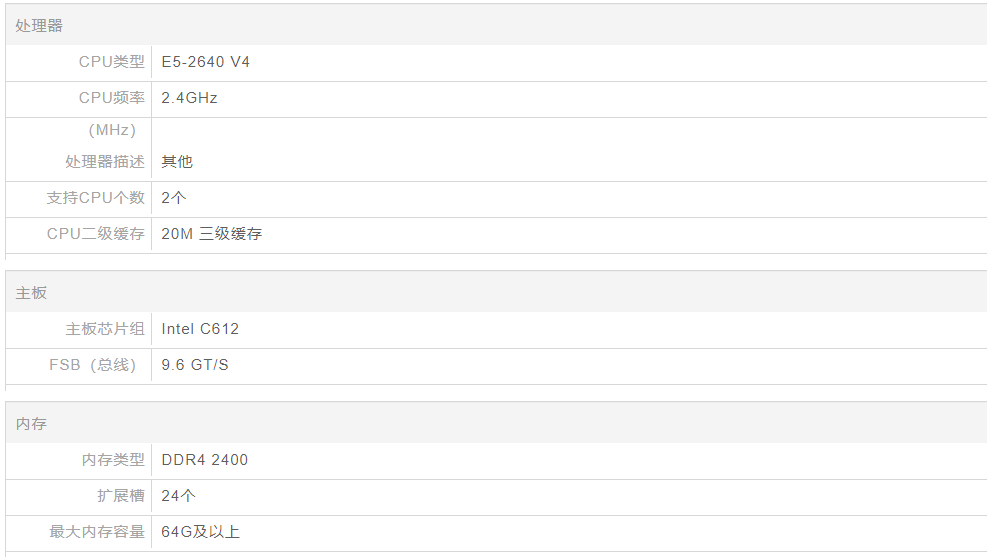Click the 9.6 GT/S bus value
The height and width of the screenshot is (557, 997).
coord(195,365)
